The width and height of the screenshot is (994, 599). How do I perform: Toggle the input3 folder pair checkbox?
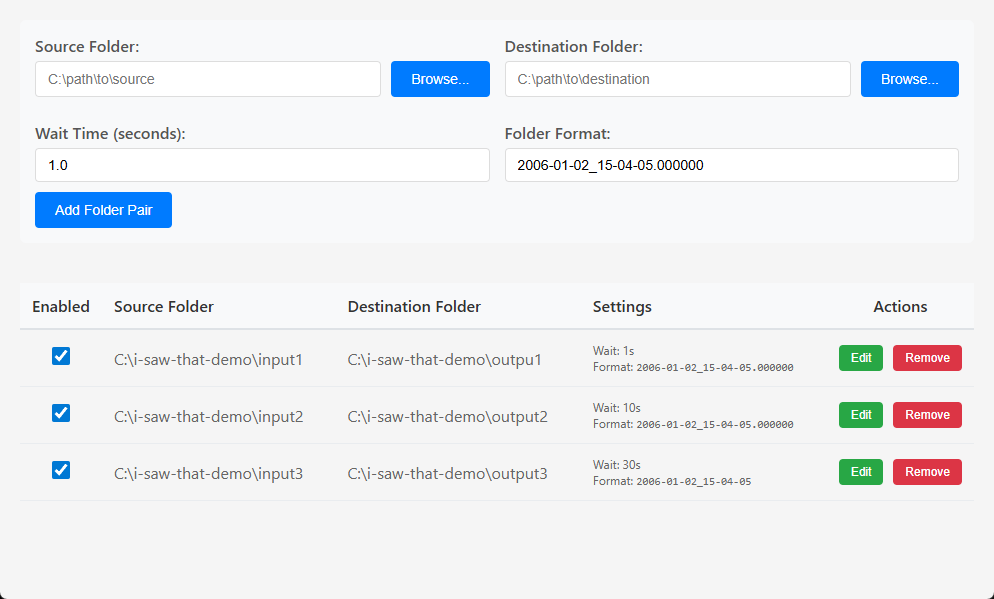[x=61, y=470]
